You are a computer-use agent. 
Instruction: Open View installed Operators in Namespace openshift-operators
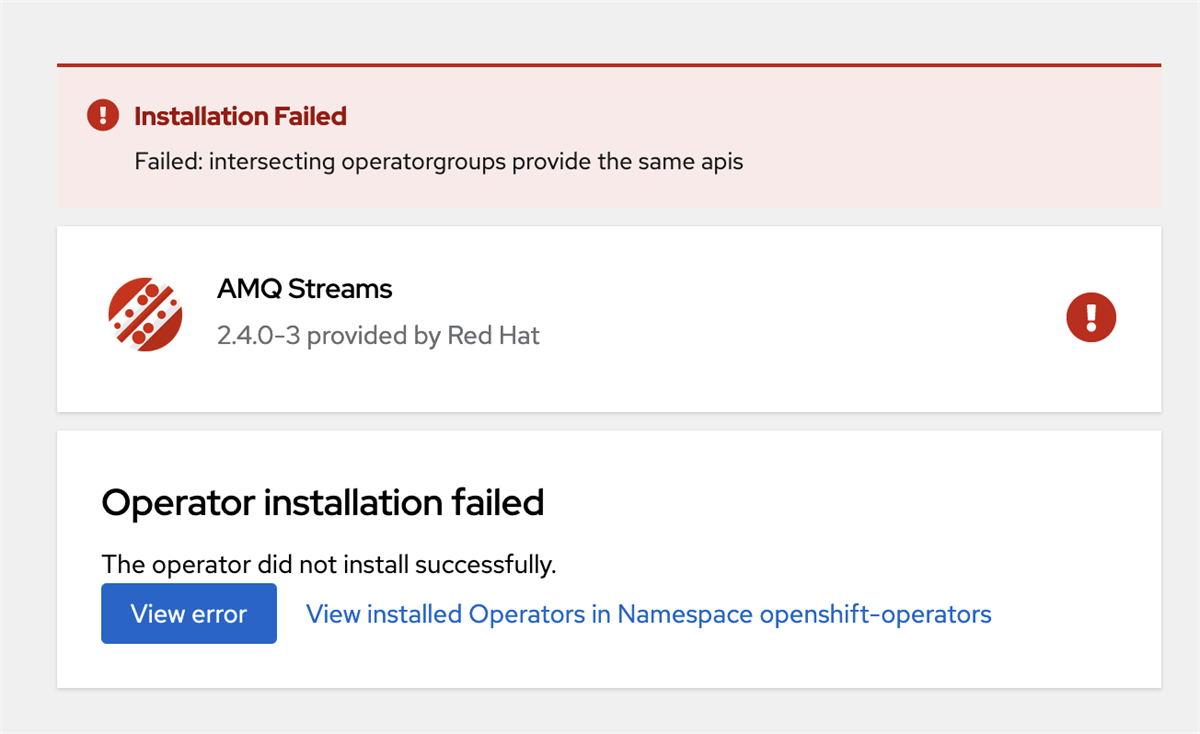tap(648, 614)
